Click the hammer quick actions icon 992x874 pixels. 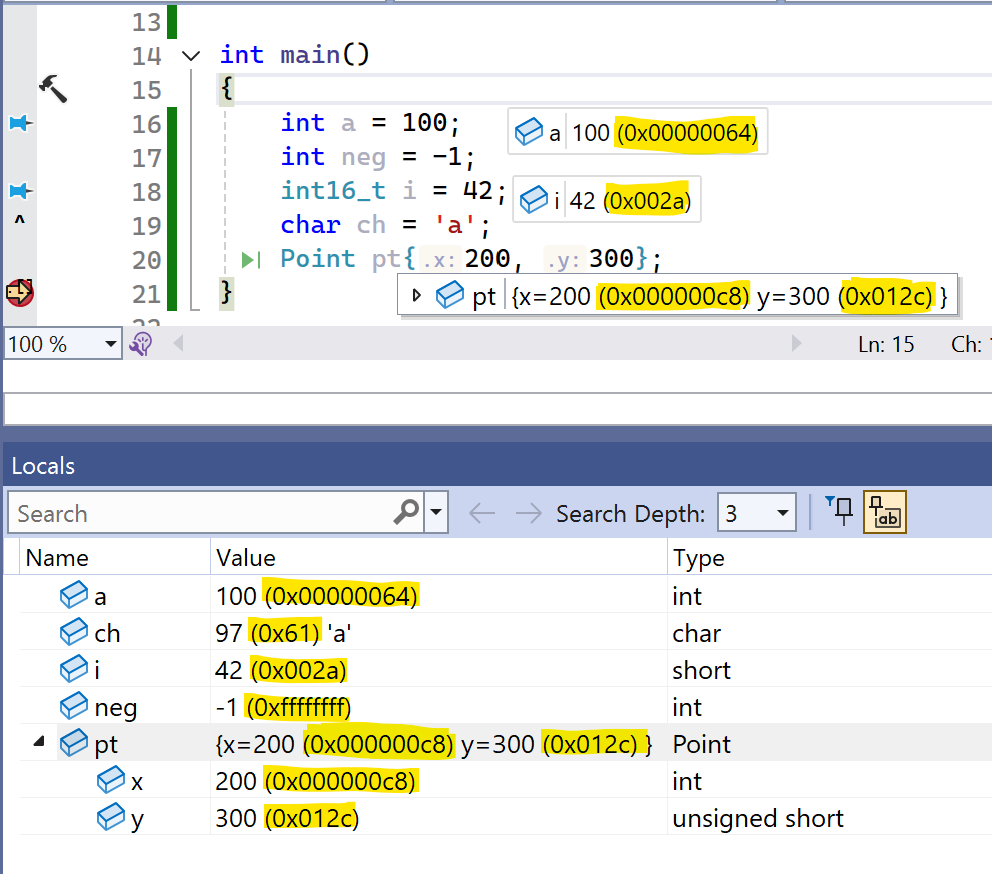(x=53, y=88)
